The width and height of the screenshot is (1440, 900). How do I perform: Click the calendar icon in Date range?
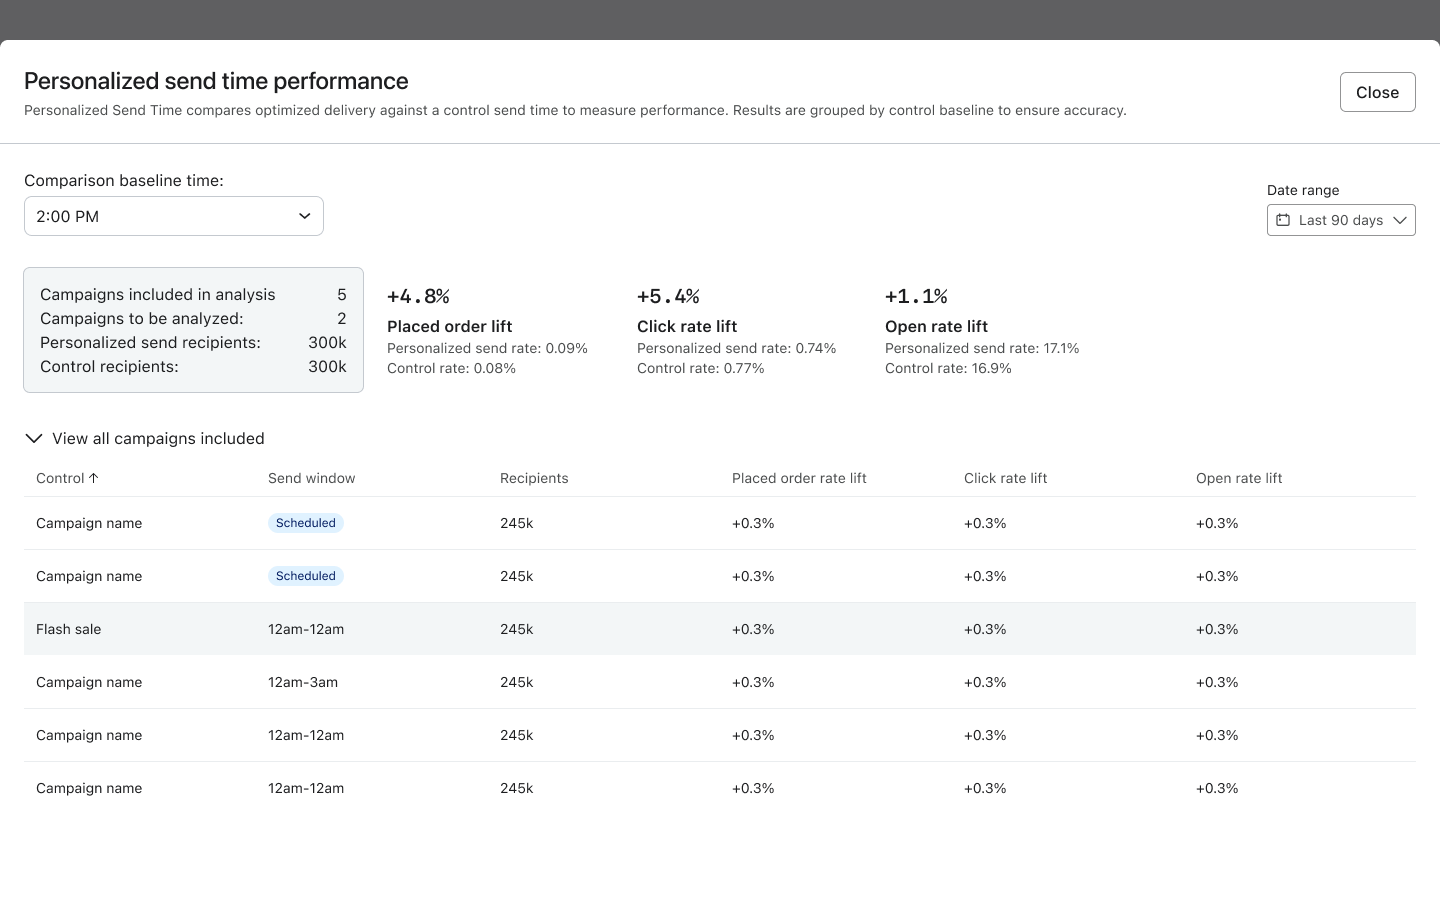pyautogui.click(x=1283, y=220)
